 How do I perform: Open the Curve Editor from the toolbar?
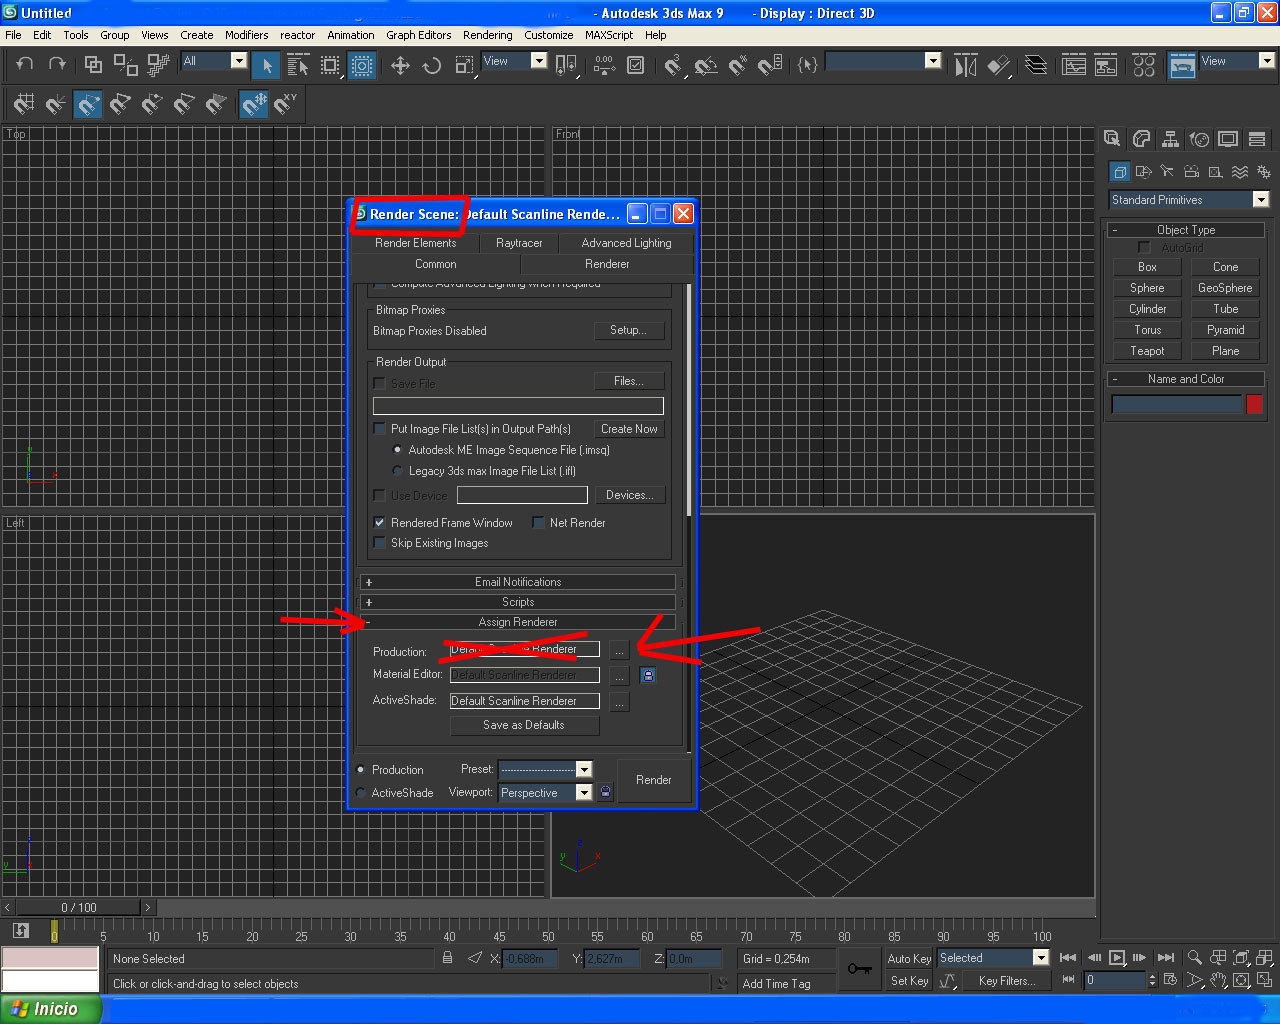pos(1074,65)
